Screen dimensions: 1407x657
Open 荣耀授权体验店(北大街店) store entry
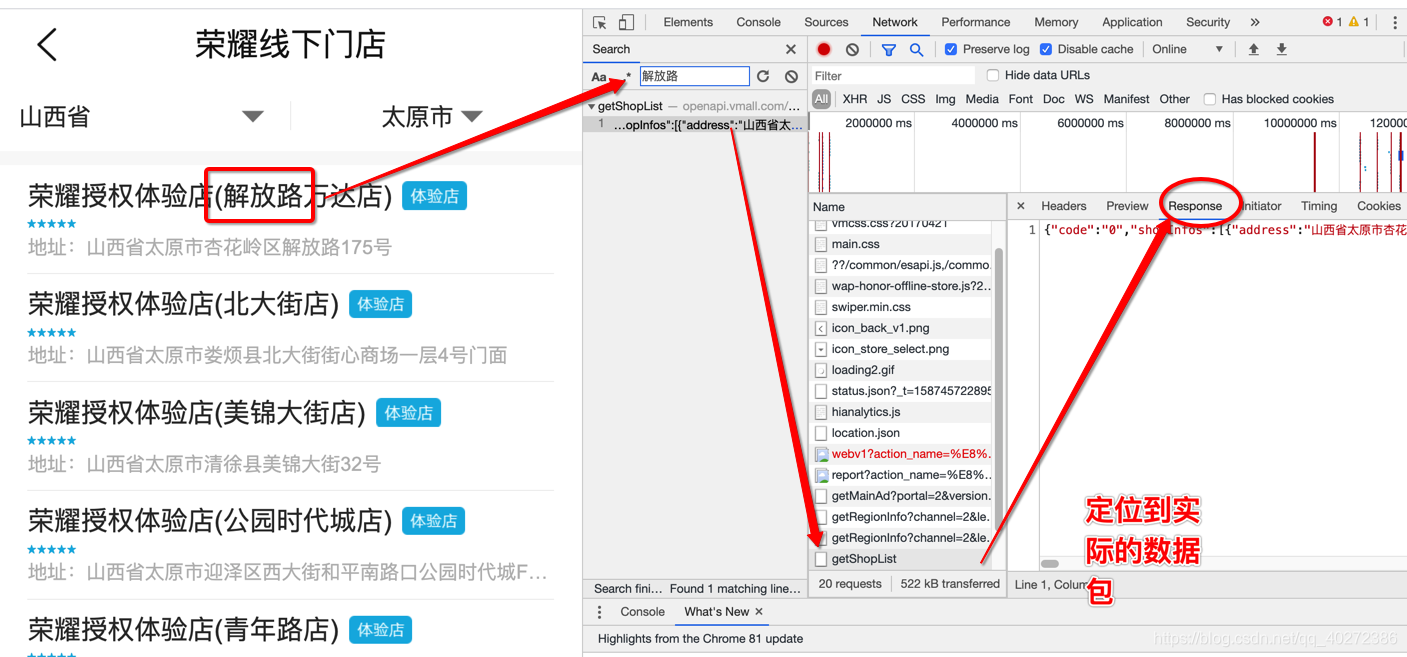coord(290,328)
